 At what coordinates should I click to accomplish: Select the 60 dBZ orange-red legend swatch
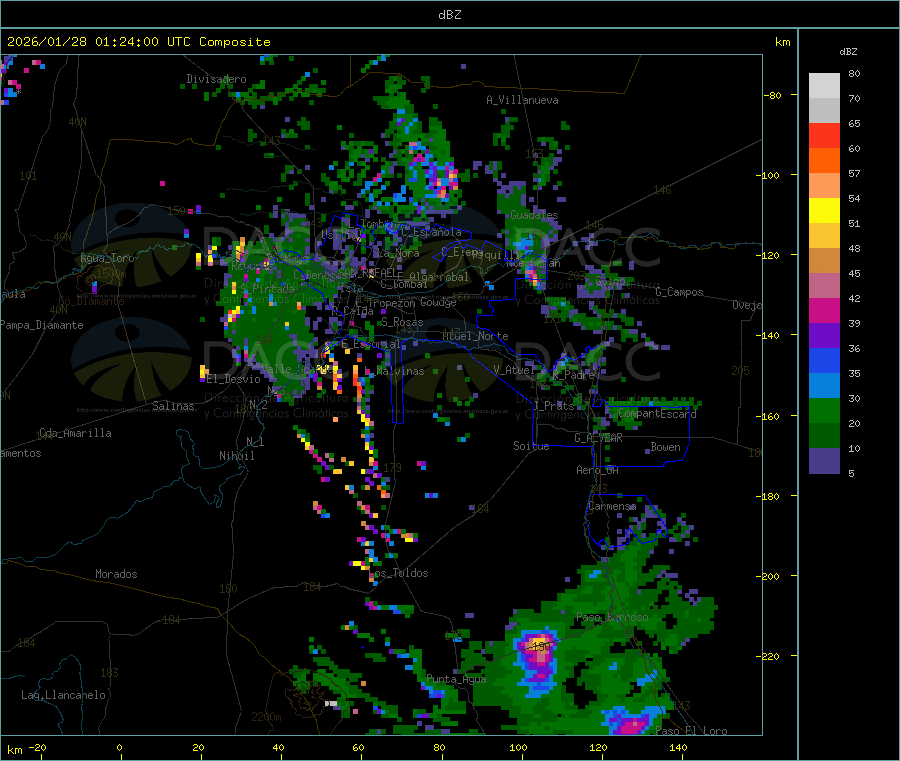(x=824, y=161)
